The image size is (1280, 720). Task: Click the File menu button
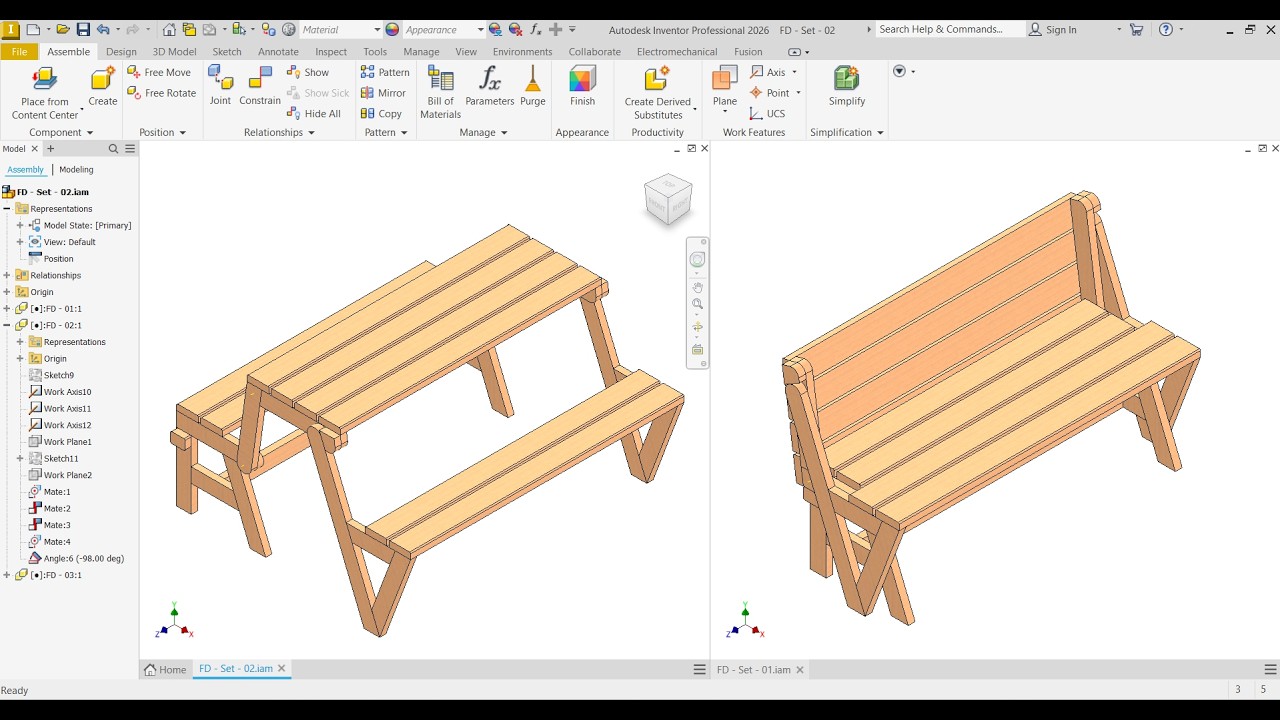point(19,52)
